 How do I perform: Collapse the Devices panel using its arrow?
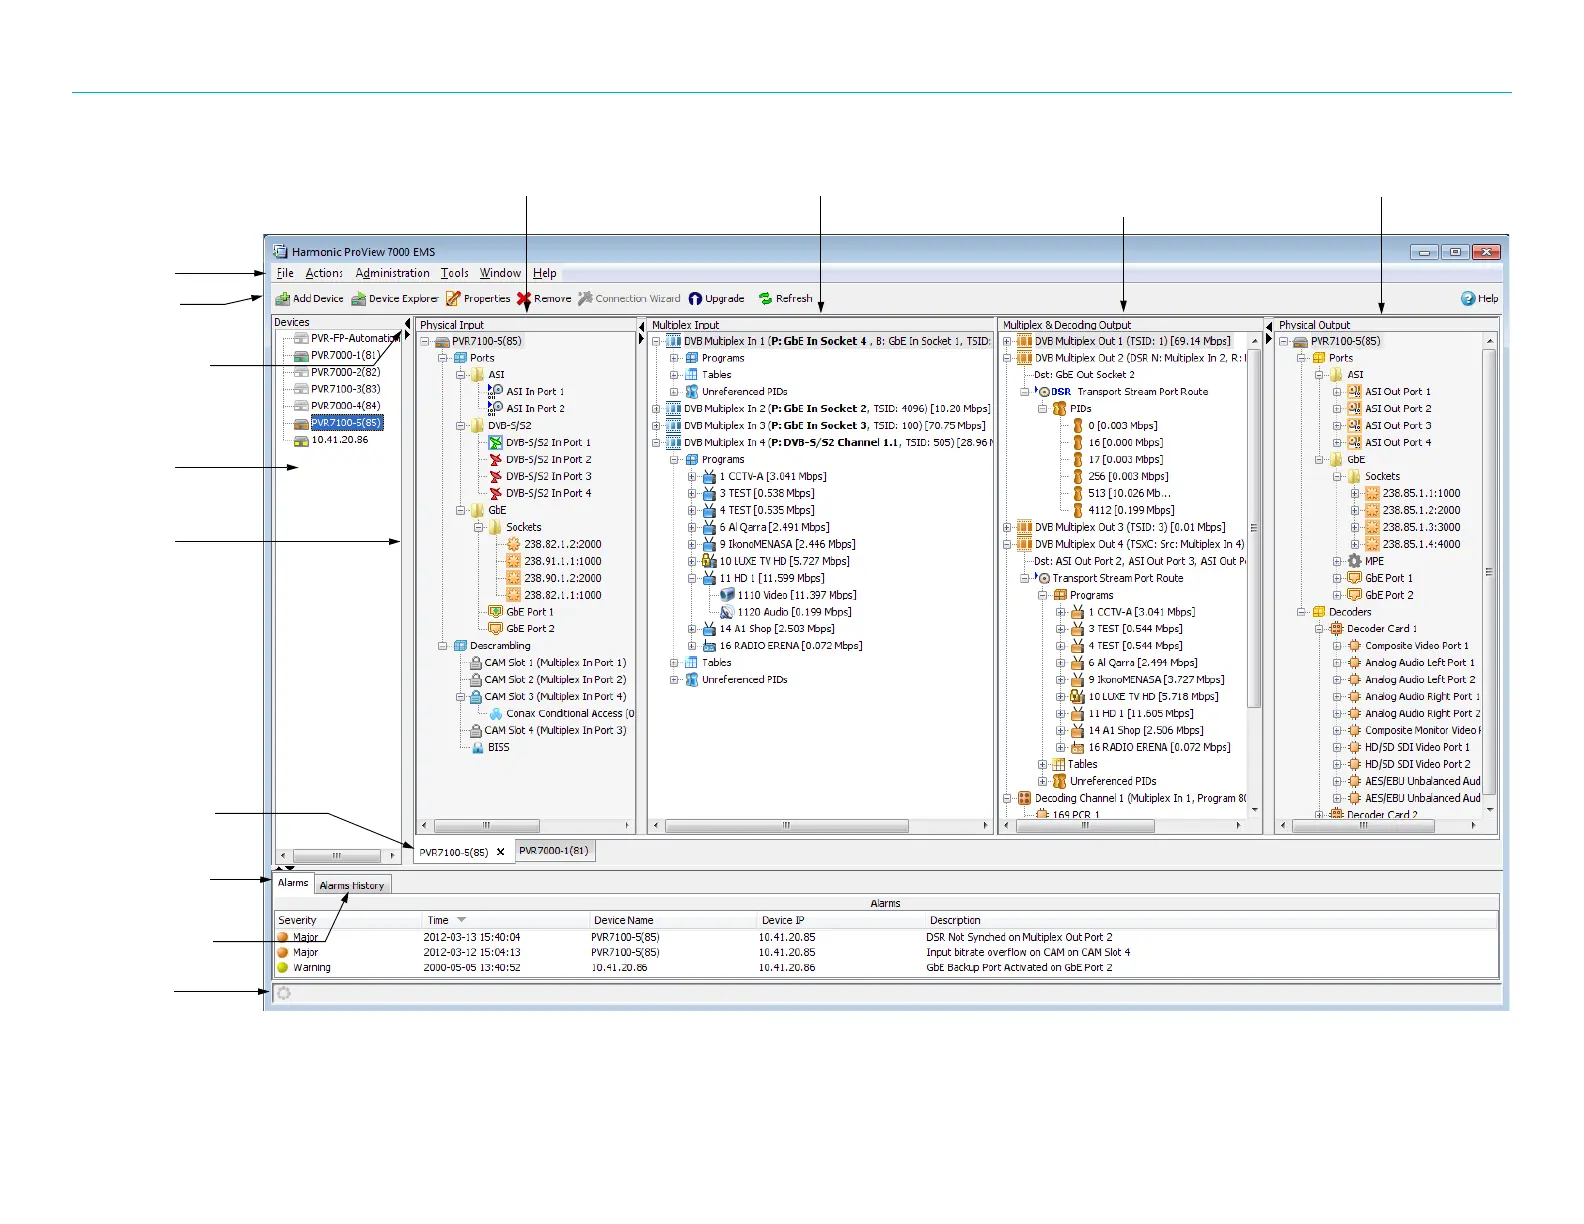click(x=407, y=324)
